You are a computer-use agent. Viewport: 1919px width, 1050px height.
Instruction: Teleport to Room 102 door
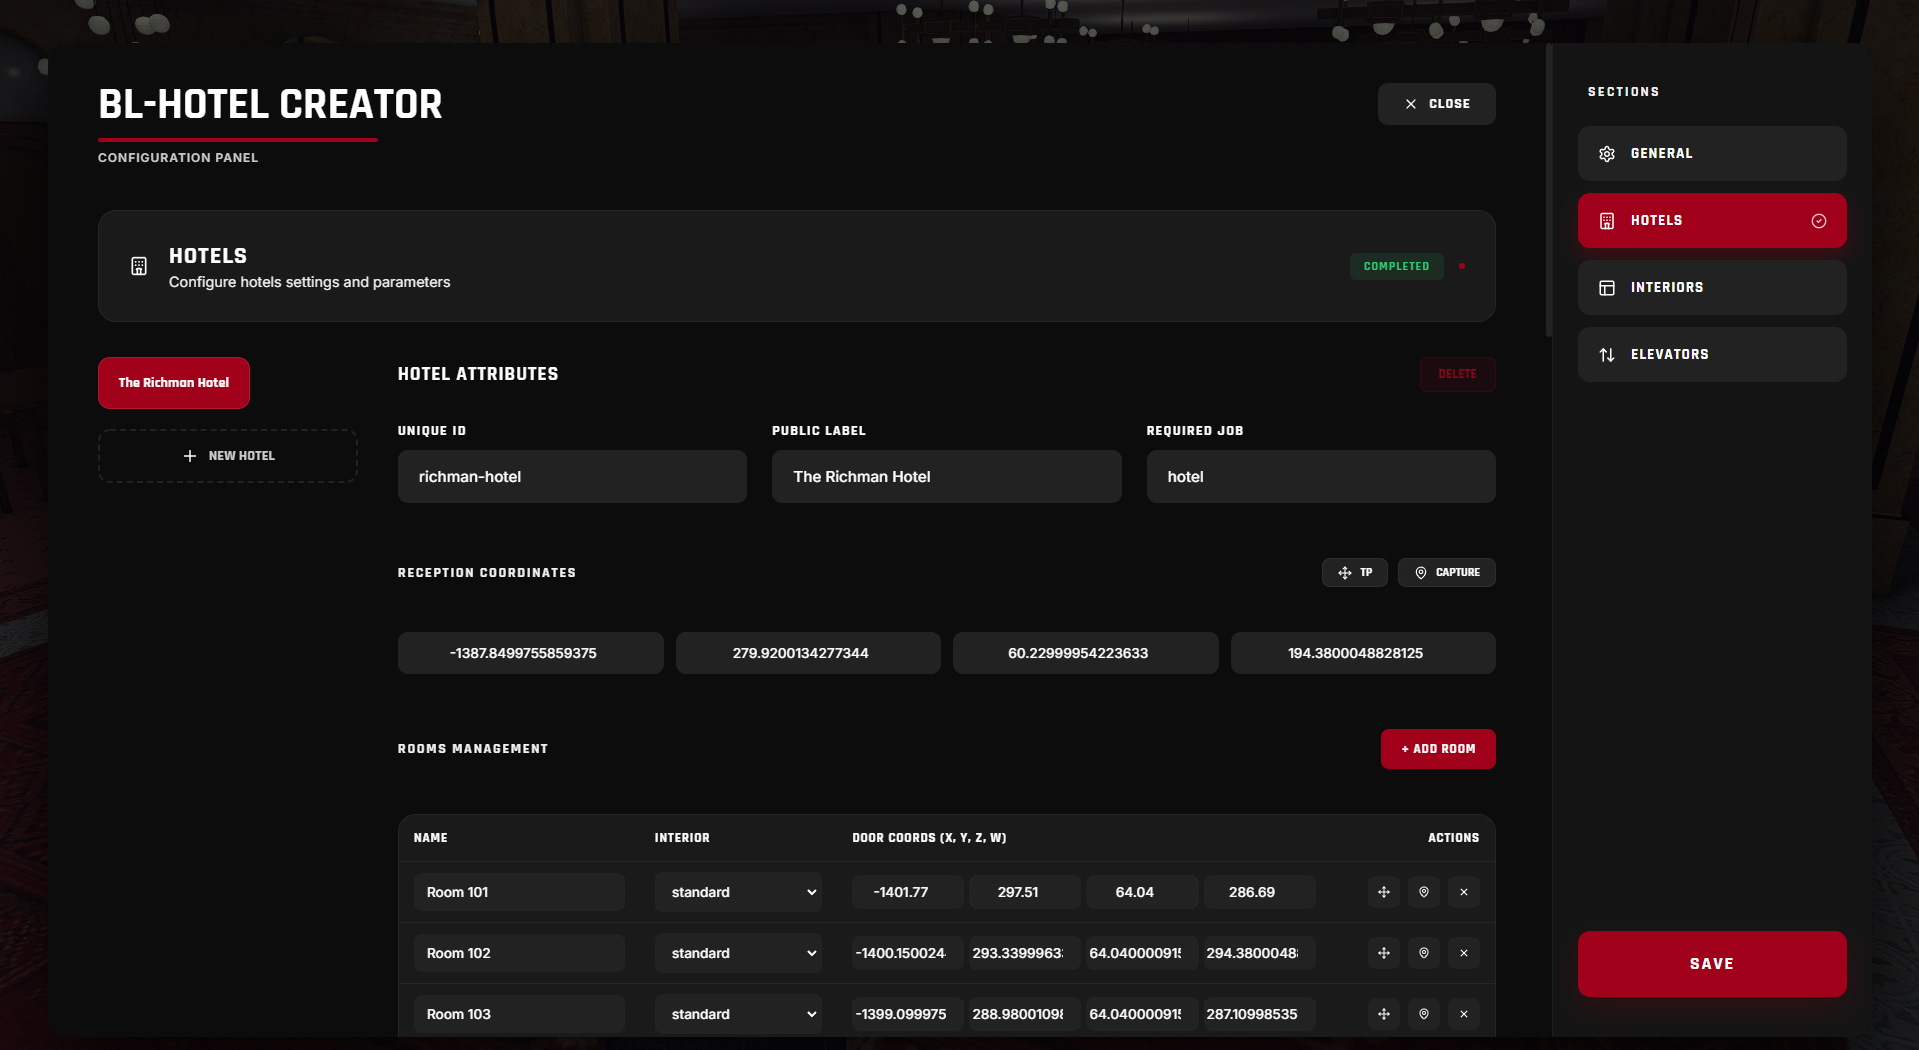click(1384, 953)
